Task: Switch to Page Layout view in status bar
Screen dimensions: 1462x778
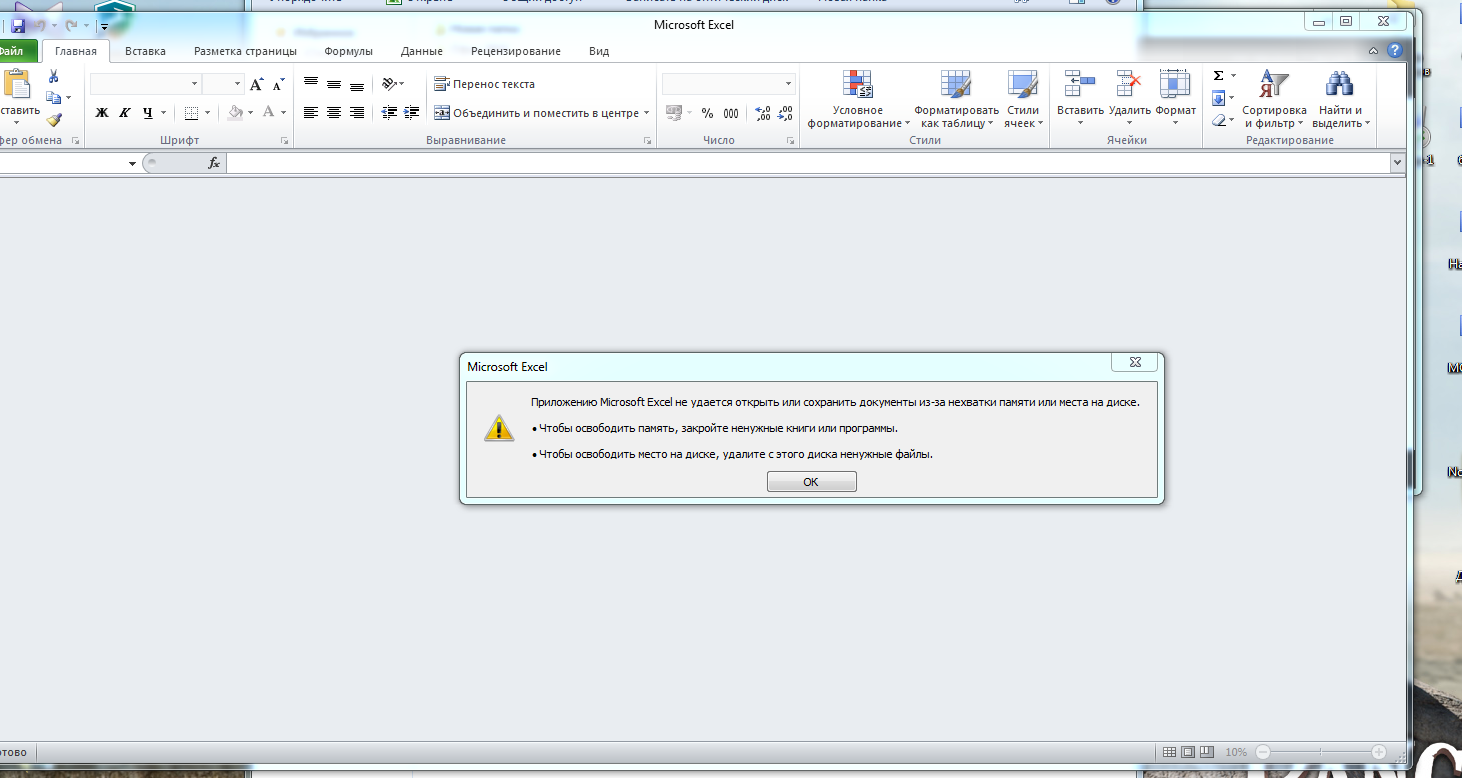Action: coord(1188,752)
